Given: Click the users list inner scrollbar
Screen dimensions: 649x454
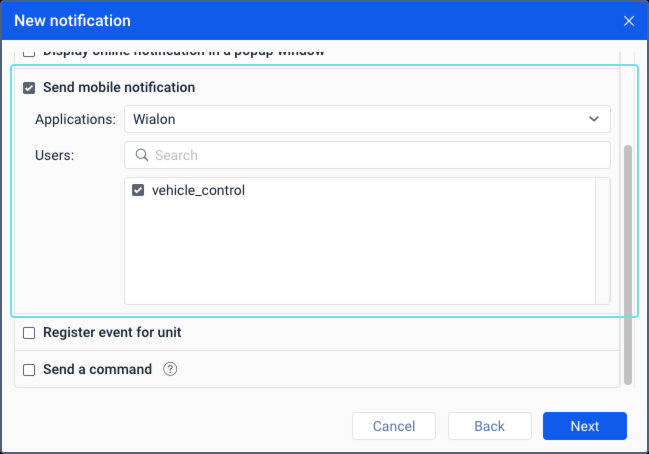Looking at the screenshot, I should [x=602, y=240].
